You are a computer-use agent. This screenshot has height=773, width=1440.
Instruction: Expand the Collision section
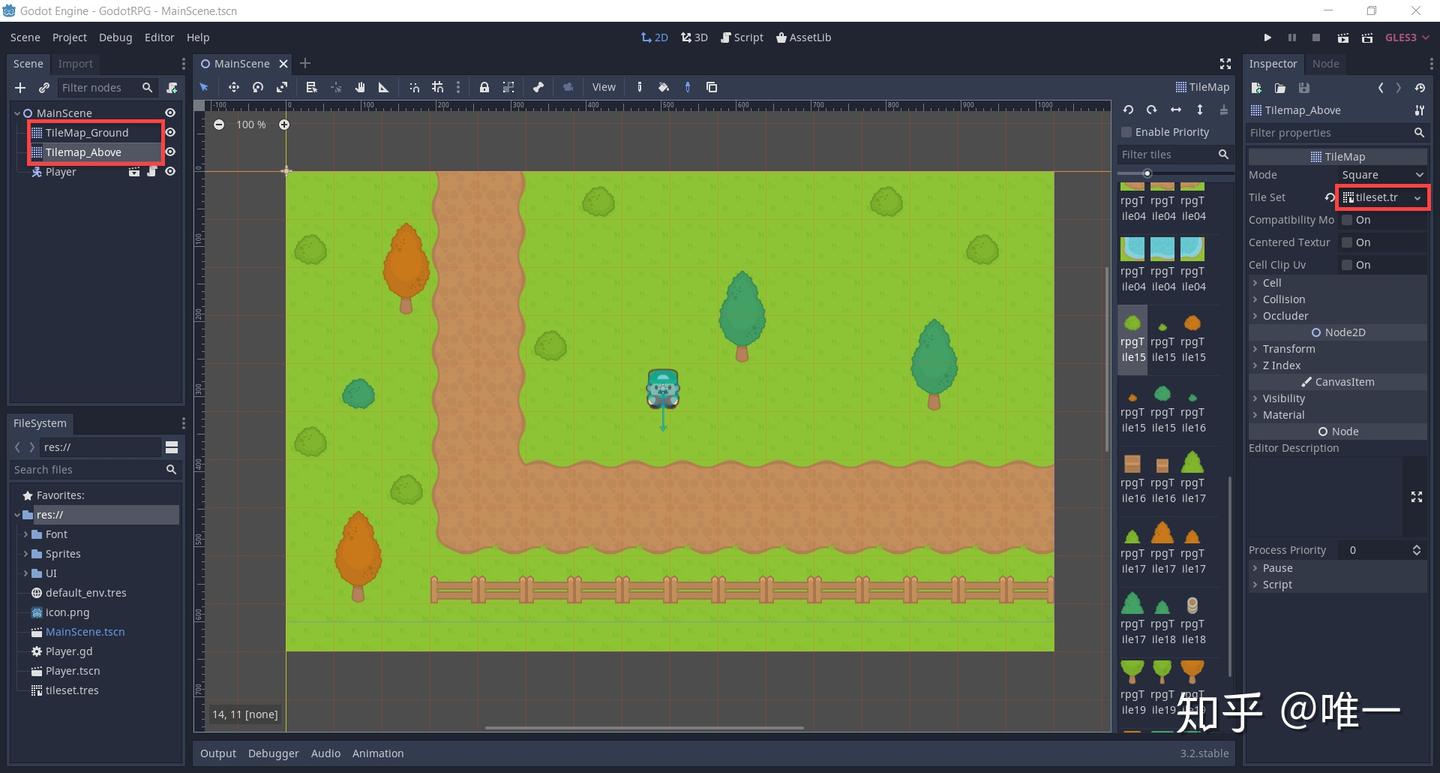tap(1284, 299)
